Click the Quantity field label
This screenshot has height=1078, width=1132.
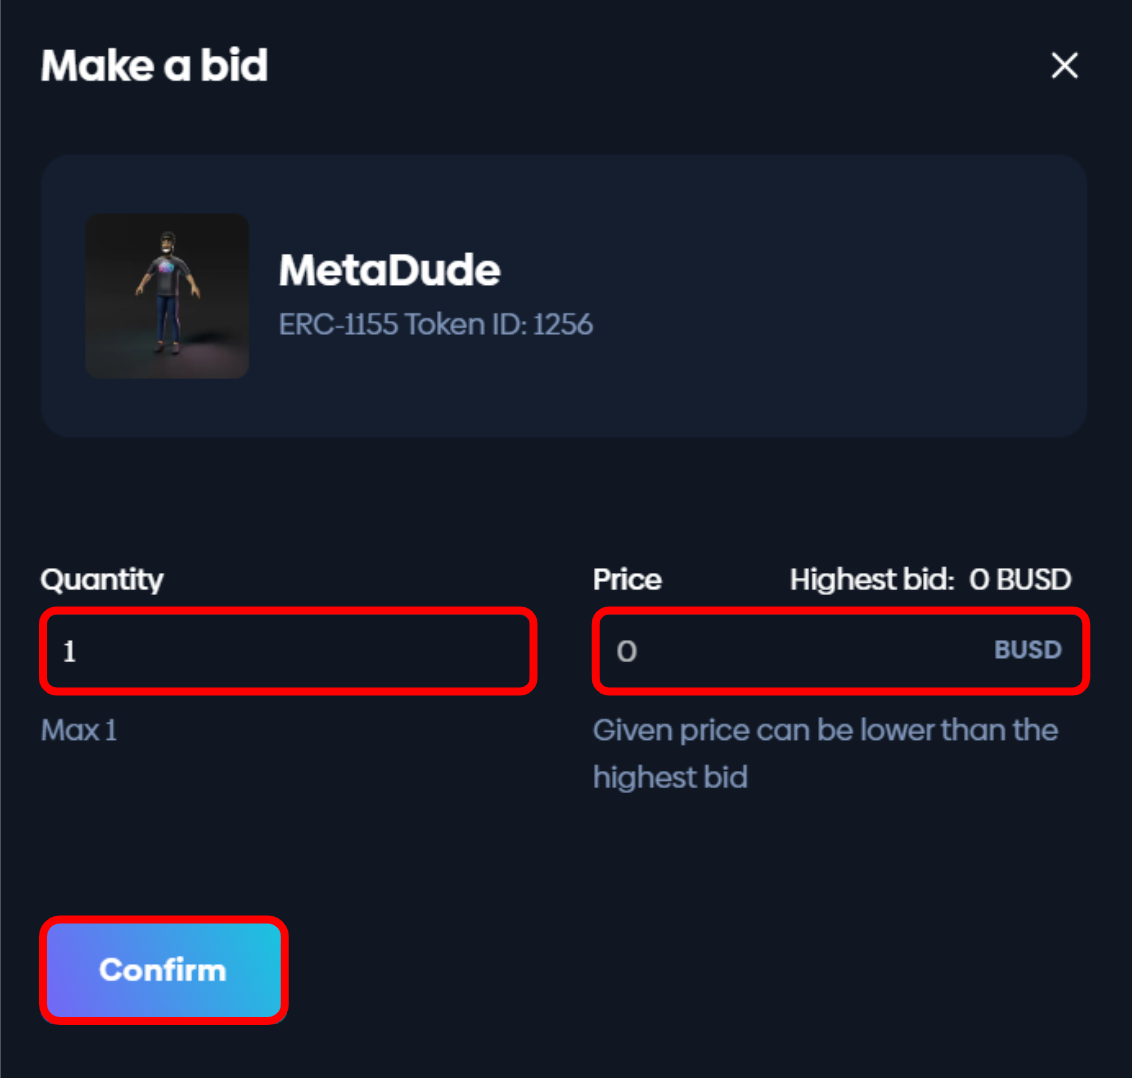pos(102,580)
